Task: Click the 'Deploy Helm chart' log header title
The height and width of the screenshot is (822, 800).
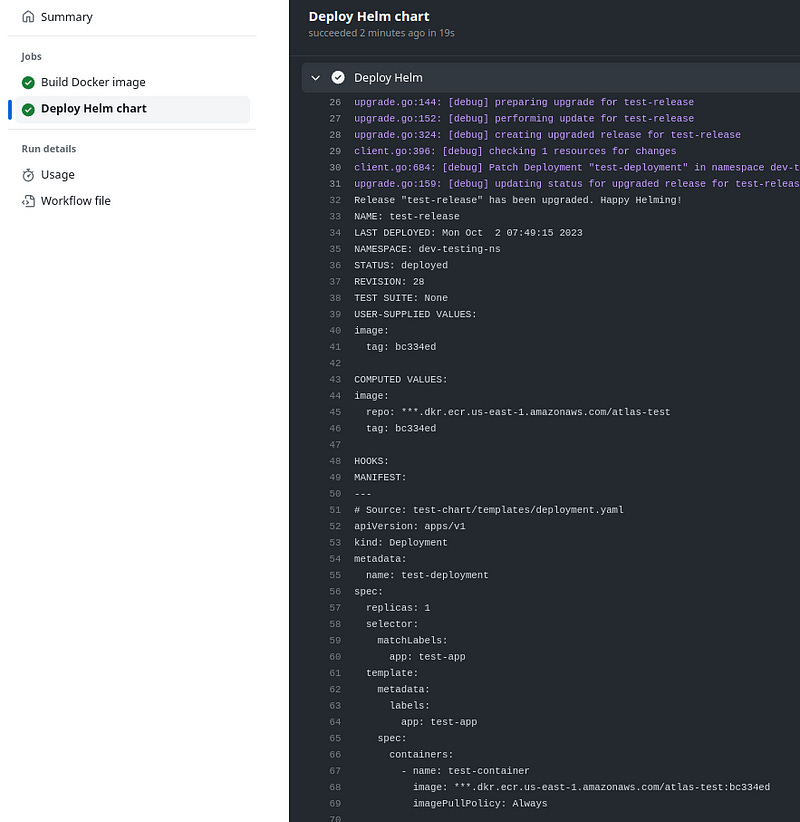Action: tap(369, 17)
